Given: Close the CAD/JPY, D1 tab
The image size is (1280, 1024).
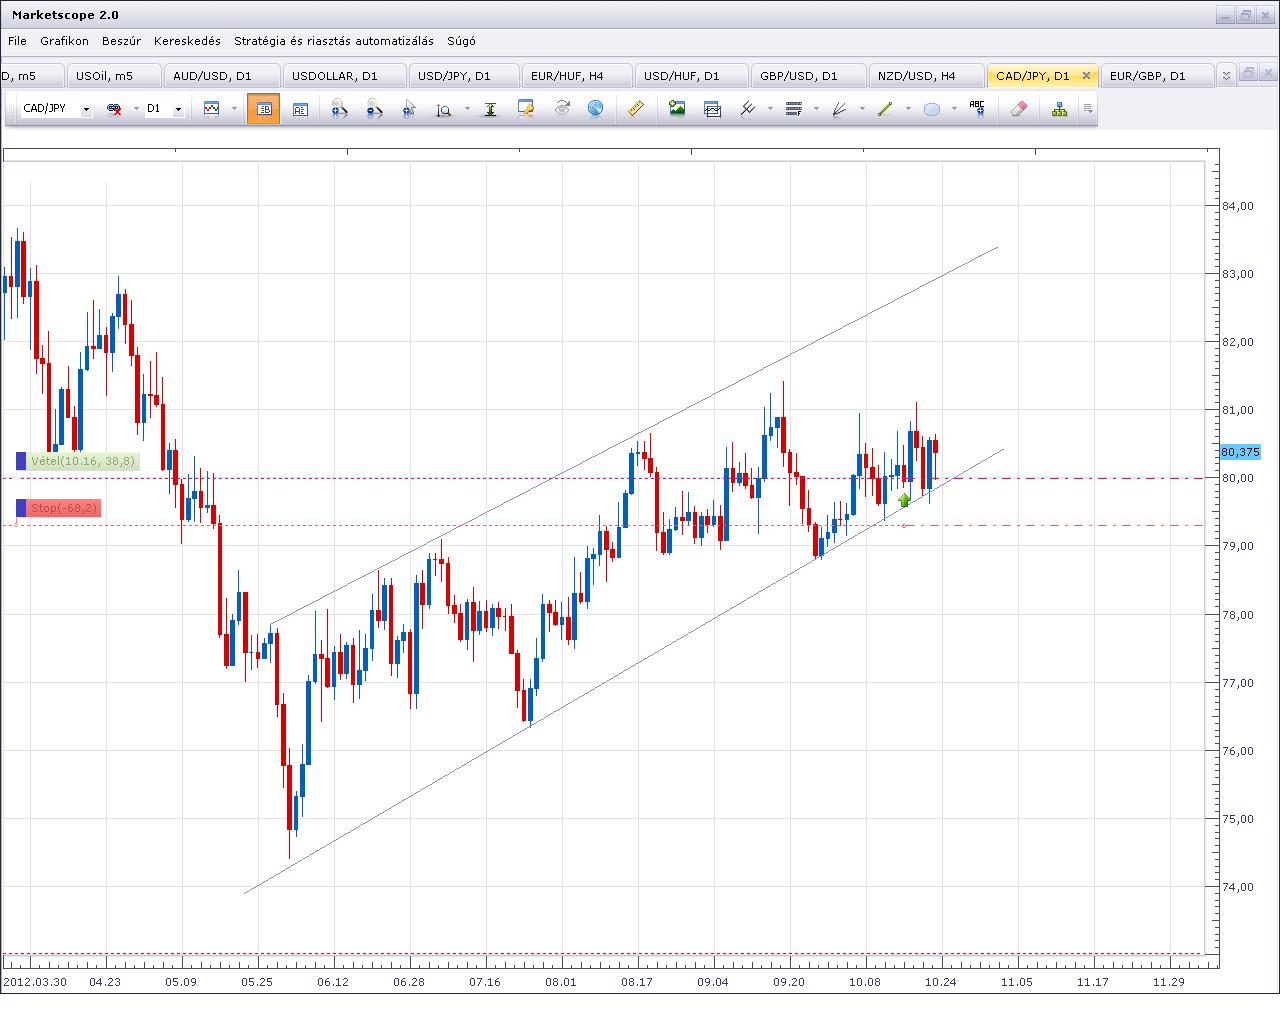Looking at the screenshot, I should (x=1086, y=76).
